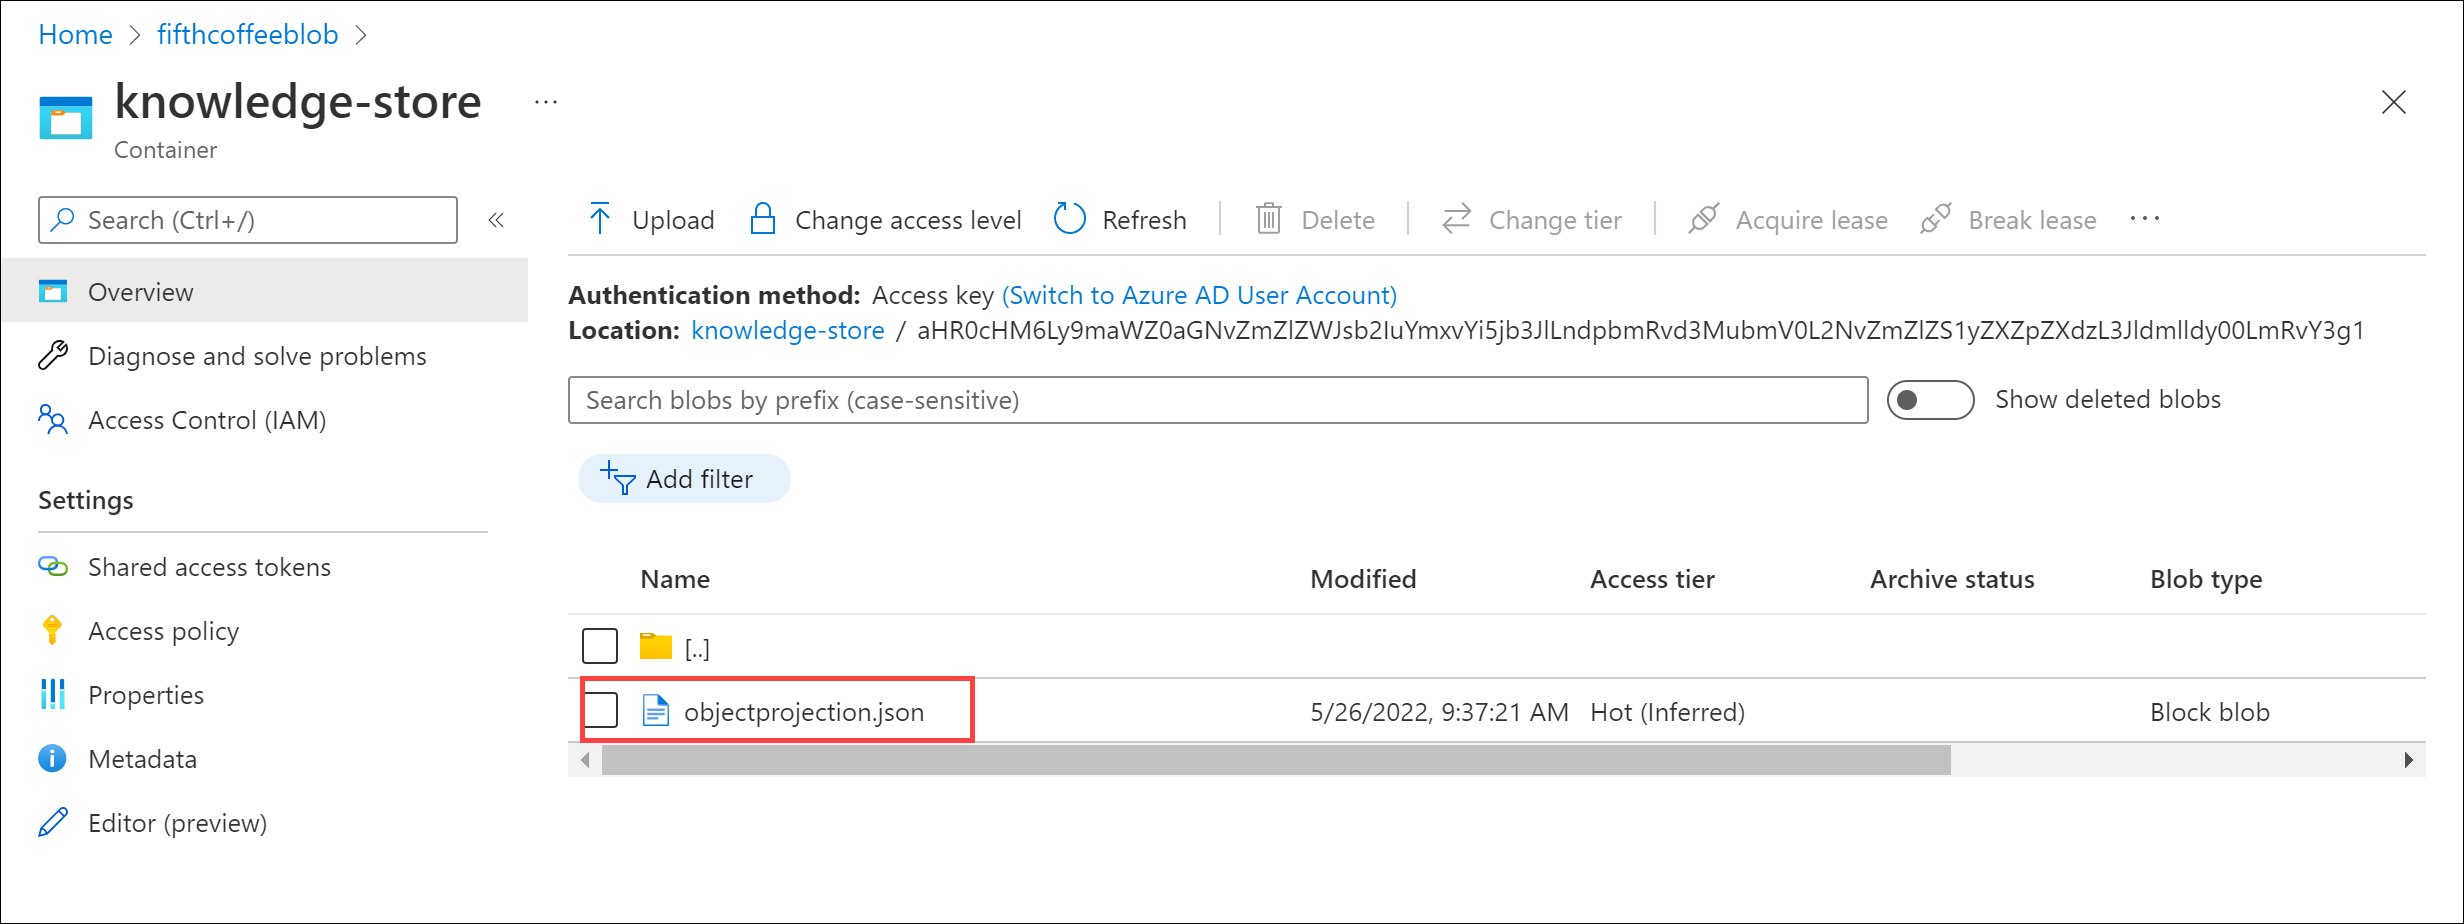Screen dimensions: 2464x924
Task: Click the Upload button label
Action: 673,220
